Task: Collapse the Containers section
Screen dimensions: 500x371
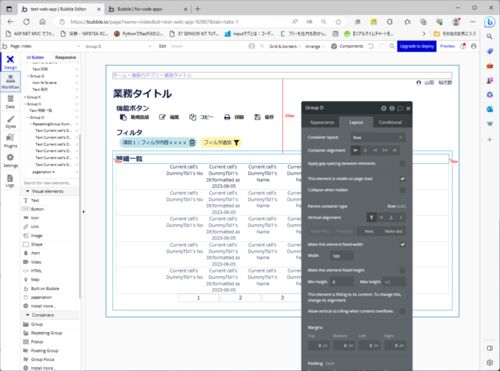Action: (x=27, y=315)
